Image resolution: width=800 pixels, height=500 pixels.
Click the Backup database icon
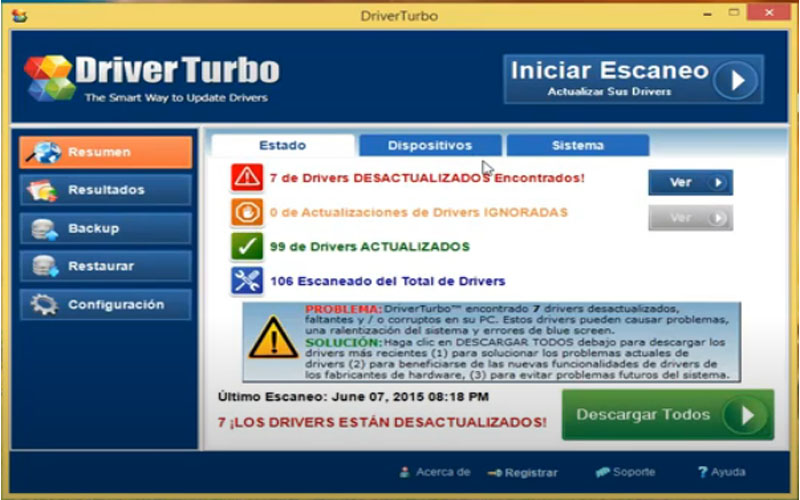pos(44,229)
